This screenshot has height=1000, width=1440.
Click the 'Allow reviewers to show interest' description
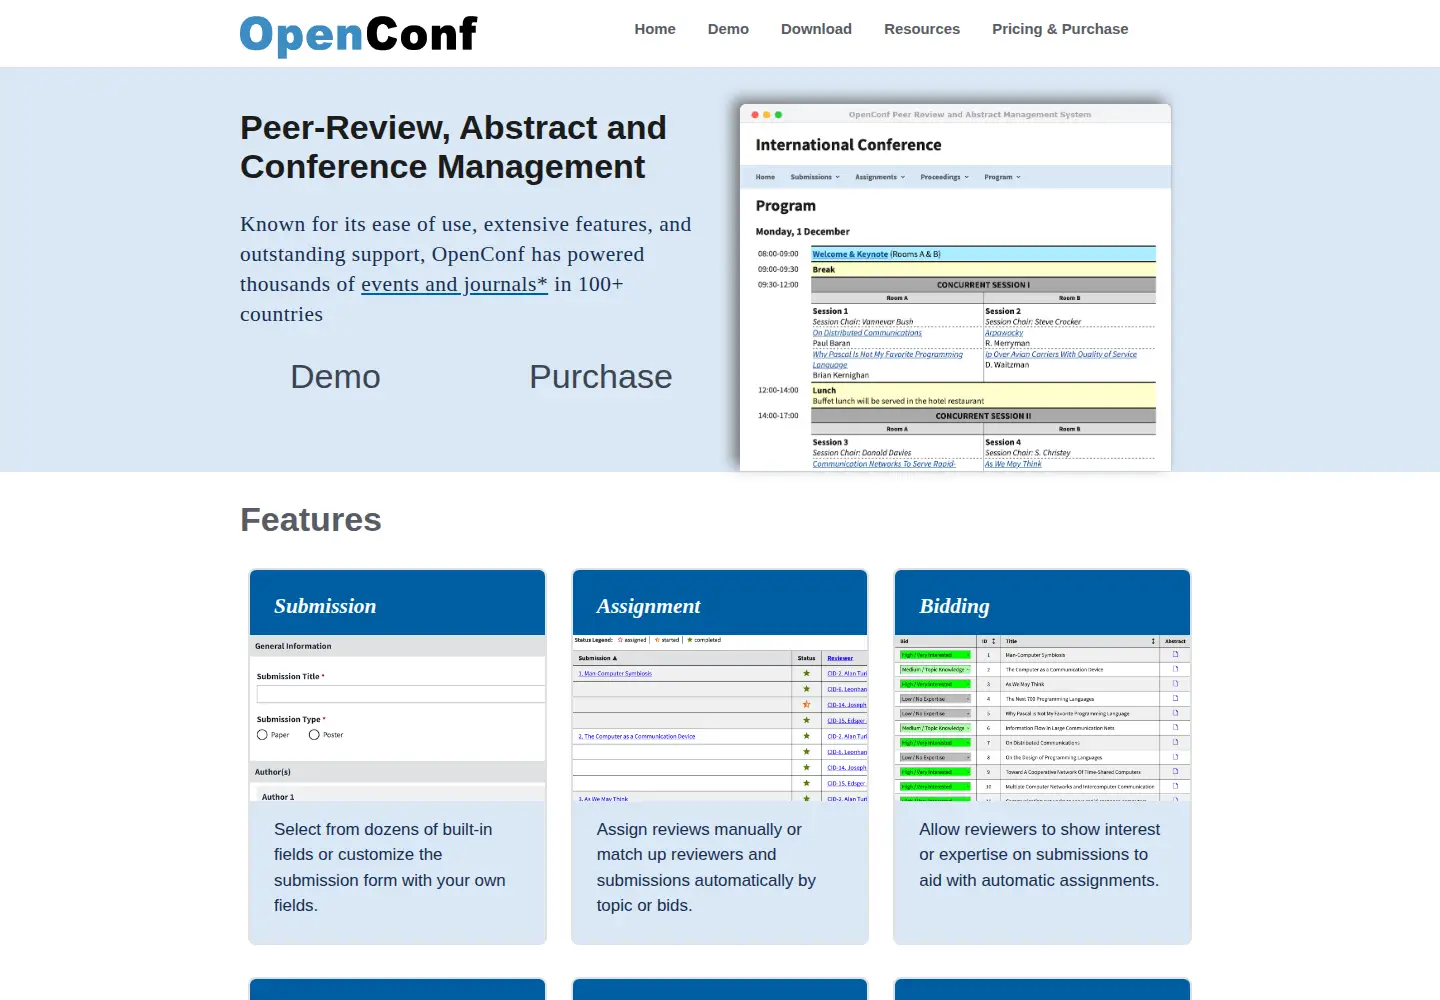coord(1040,855)
